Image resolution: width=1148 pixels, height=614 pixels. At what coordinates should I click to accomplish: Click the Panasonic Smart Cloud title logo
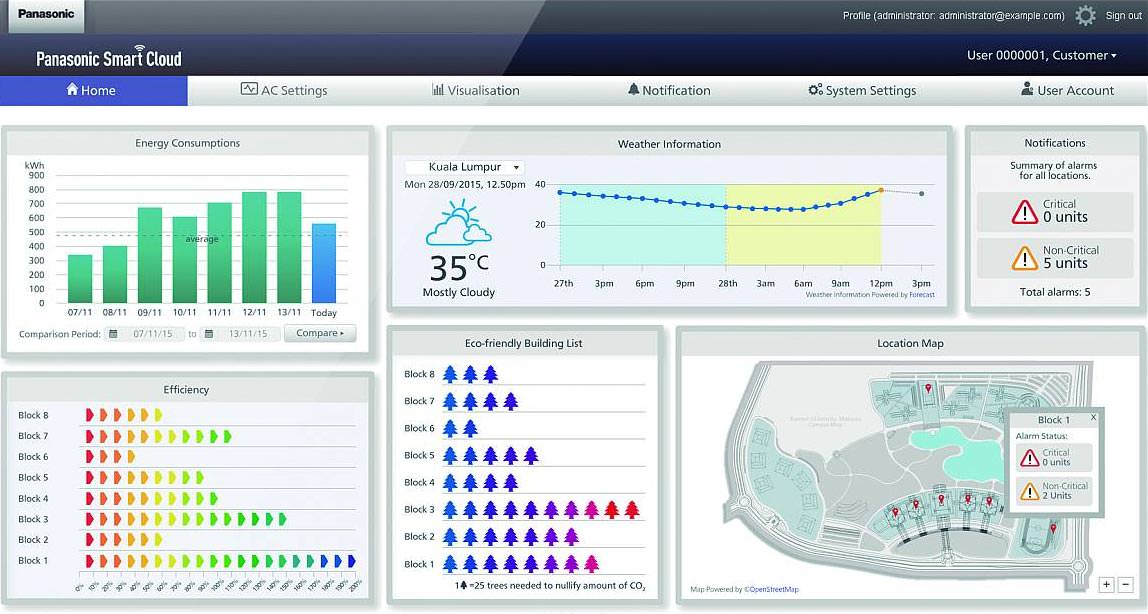click(x=109, y=57)
